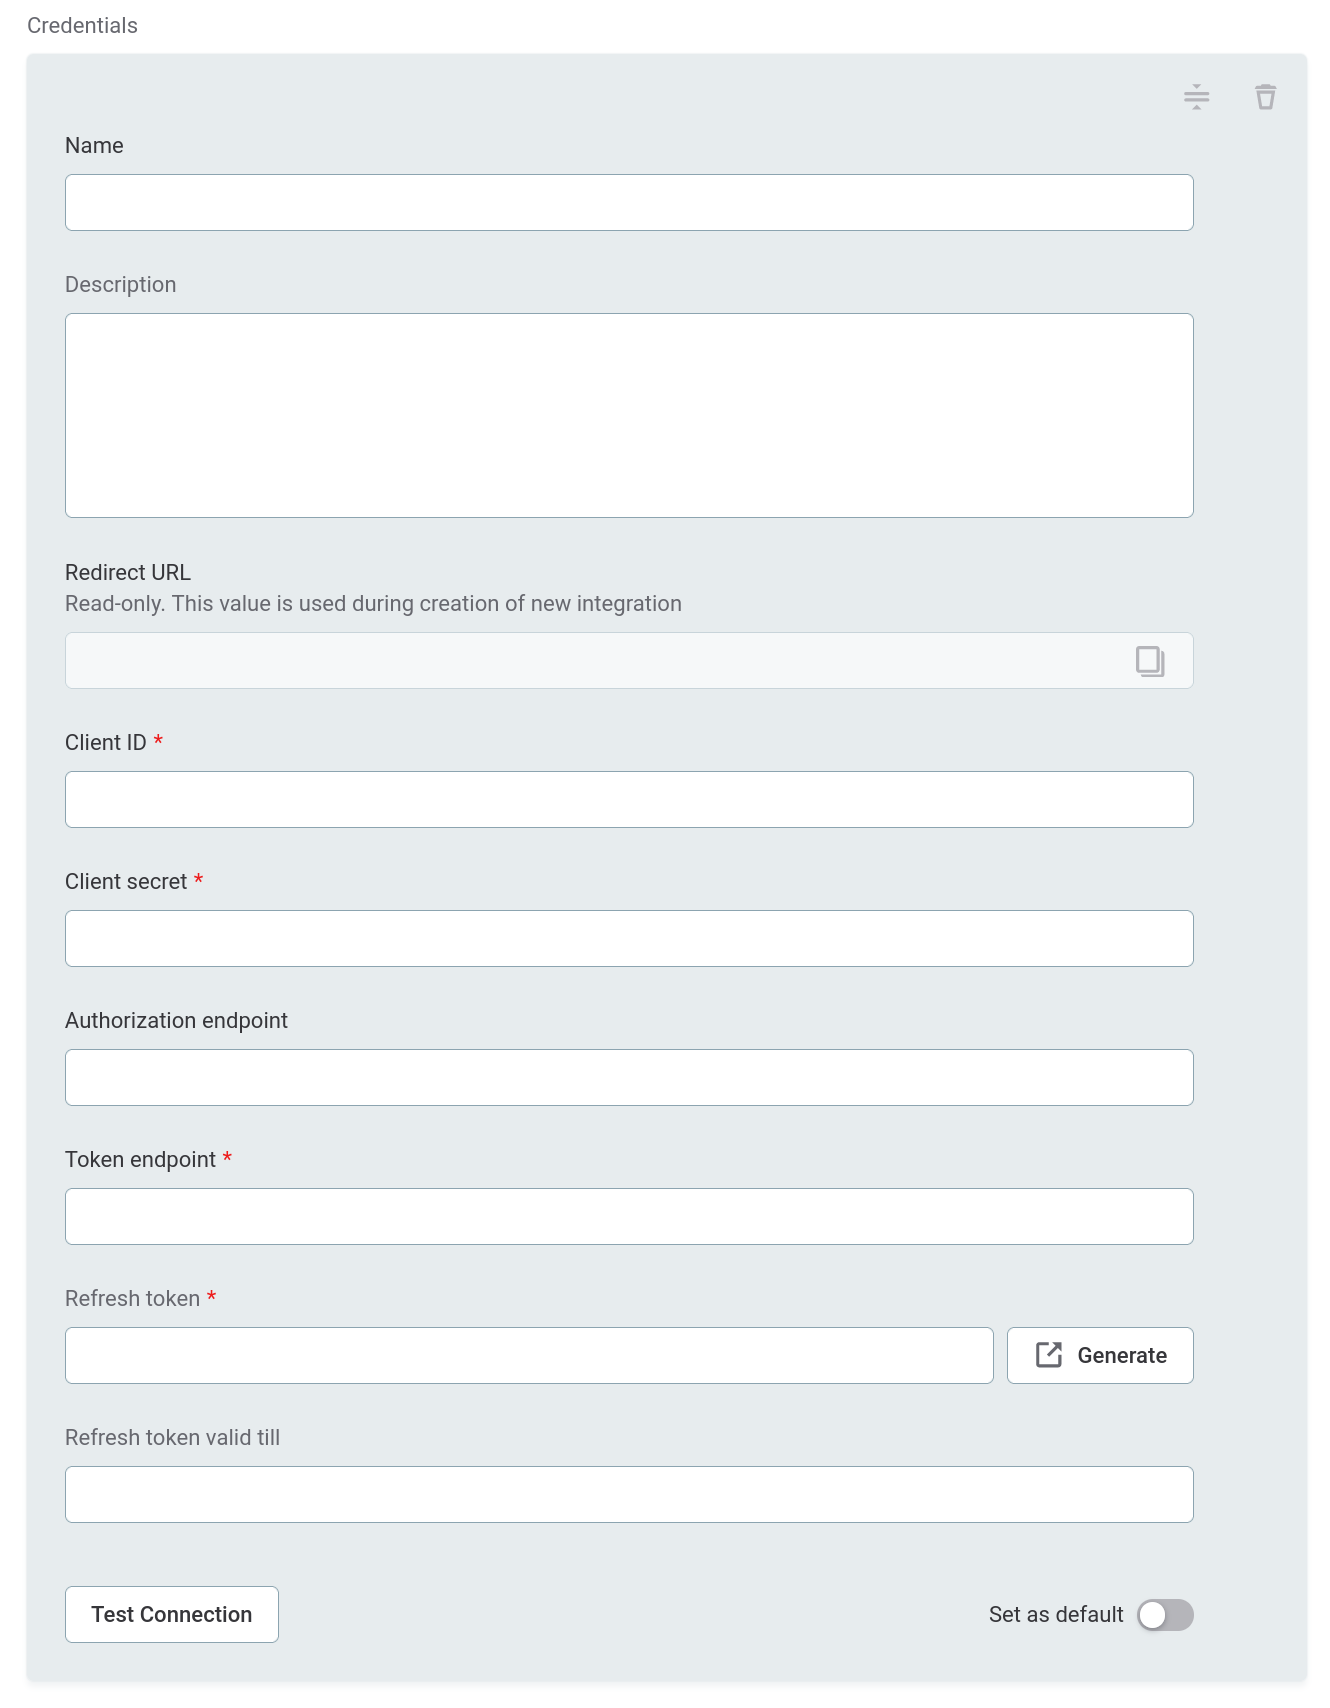Delete this credential with the trash icon

1265,97
